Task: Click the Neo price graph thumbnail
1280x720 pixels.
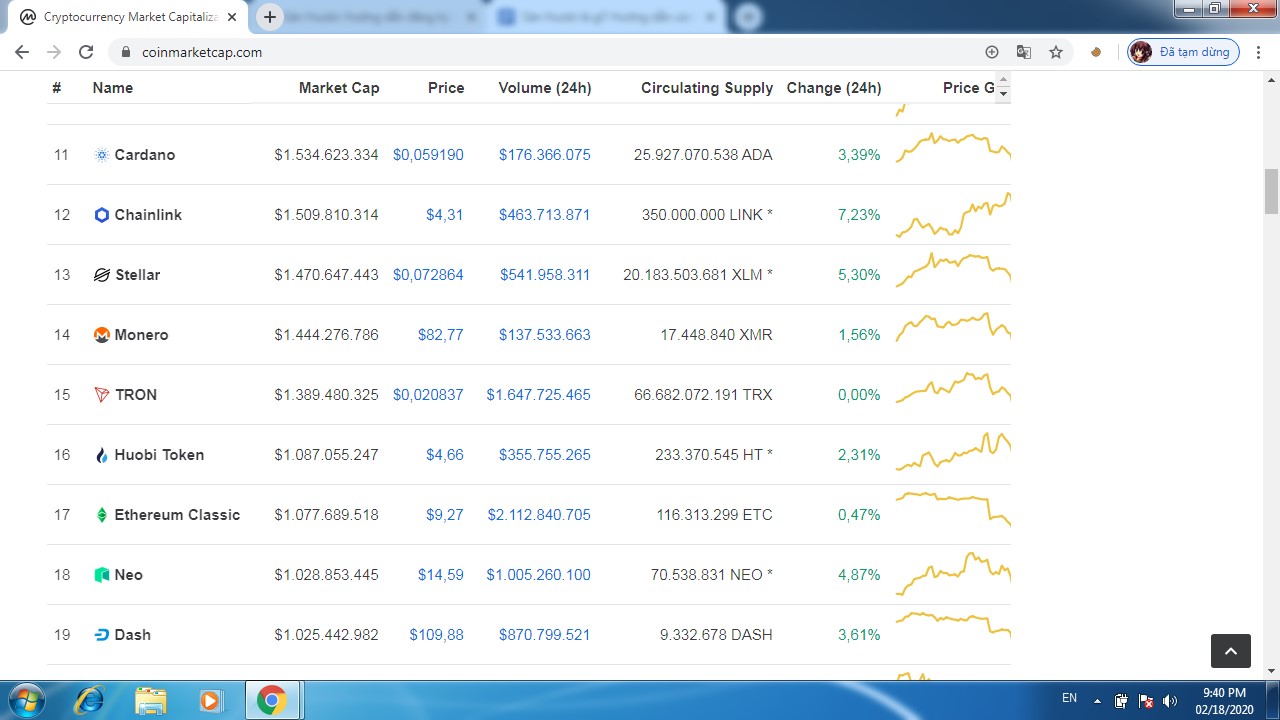Action: [953, 574]
